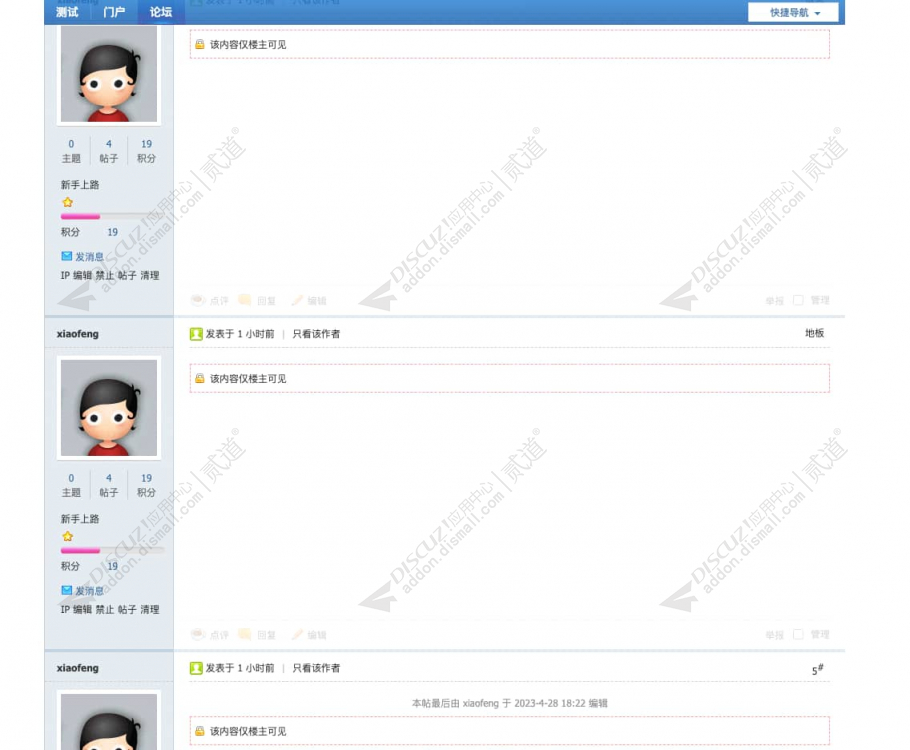
Task: Open xiaofeng's profile from the 5# post
Action: pos(78,668)
